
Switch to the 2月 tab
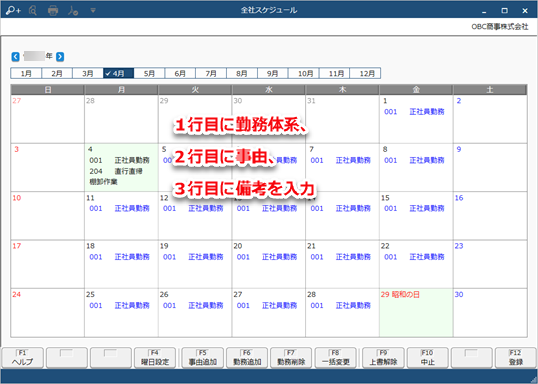[57, 73]
